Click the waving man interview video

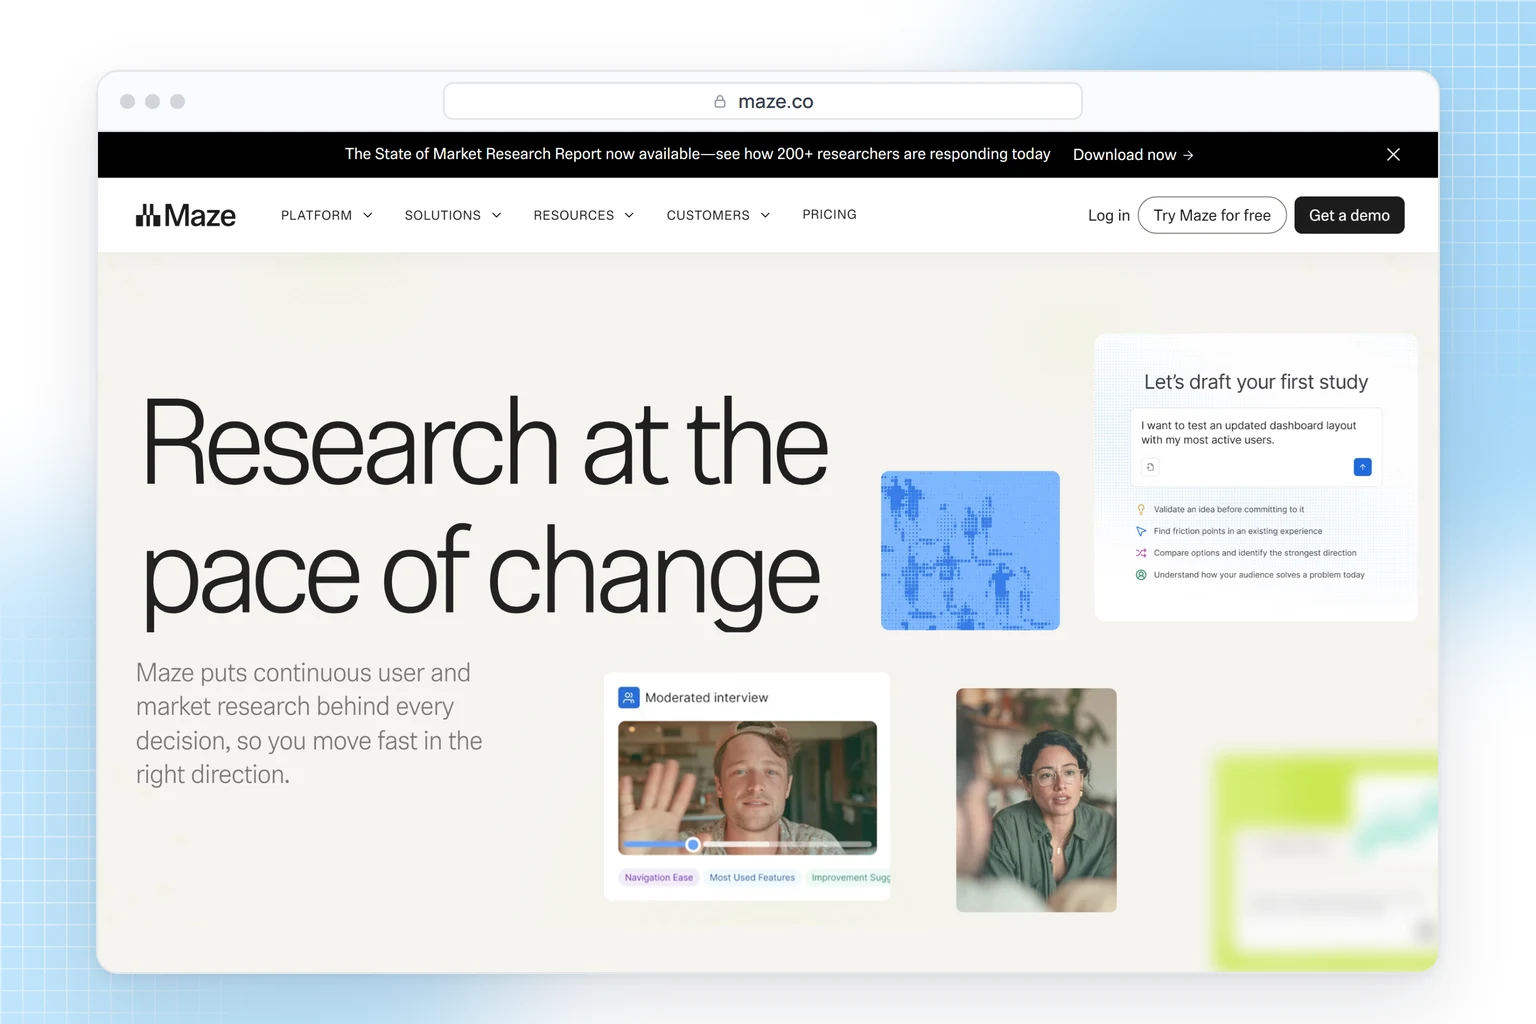pyautogui.click(x=747, y=788)
